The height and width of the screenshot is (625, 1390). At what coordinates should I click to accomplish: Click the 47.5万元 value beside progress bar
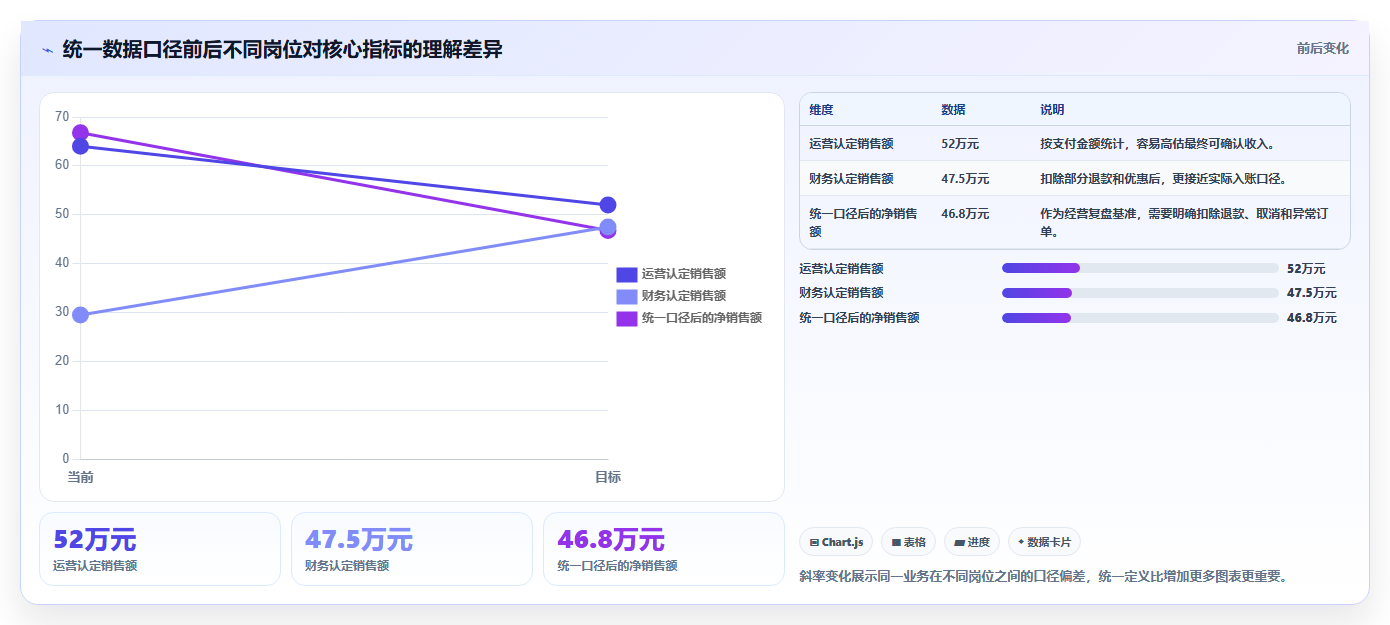(1312, 293)
